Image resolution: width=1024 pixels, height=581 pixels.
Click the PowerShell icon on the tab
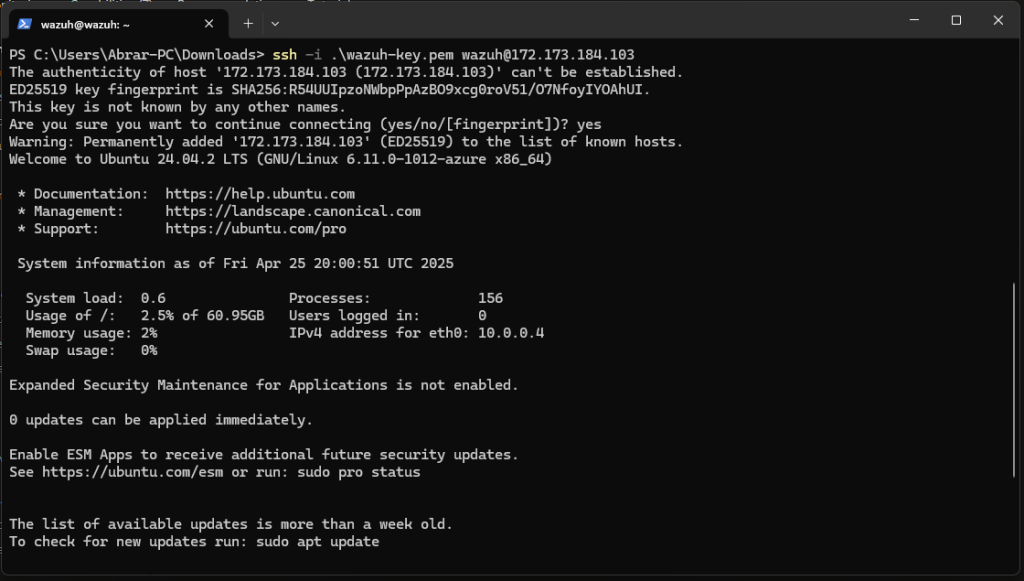(x=24, y=24)
